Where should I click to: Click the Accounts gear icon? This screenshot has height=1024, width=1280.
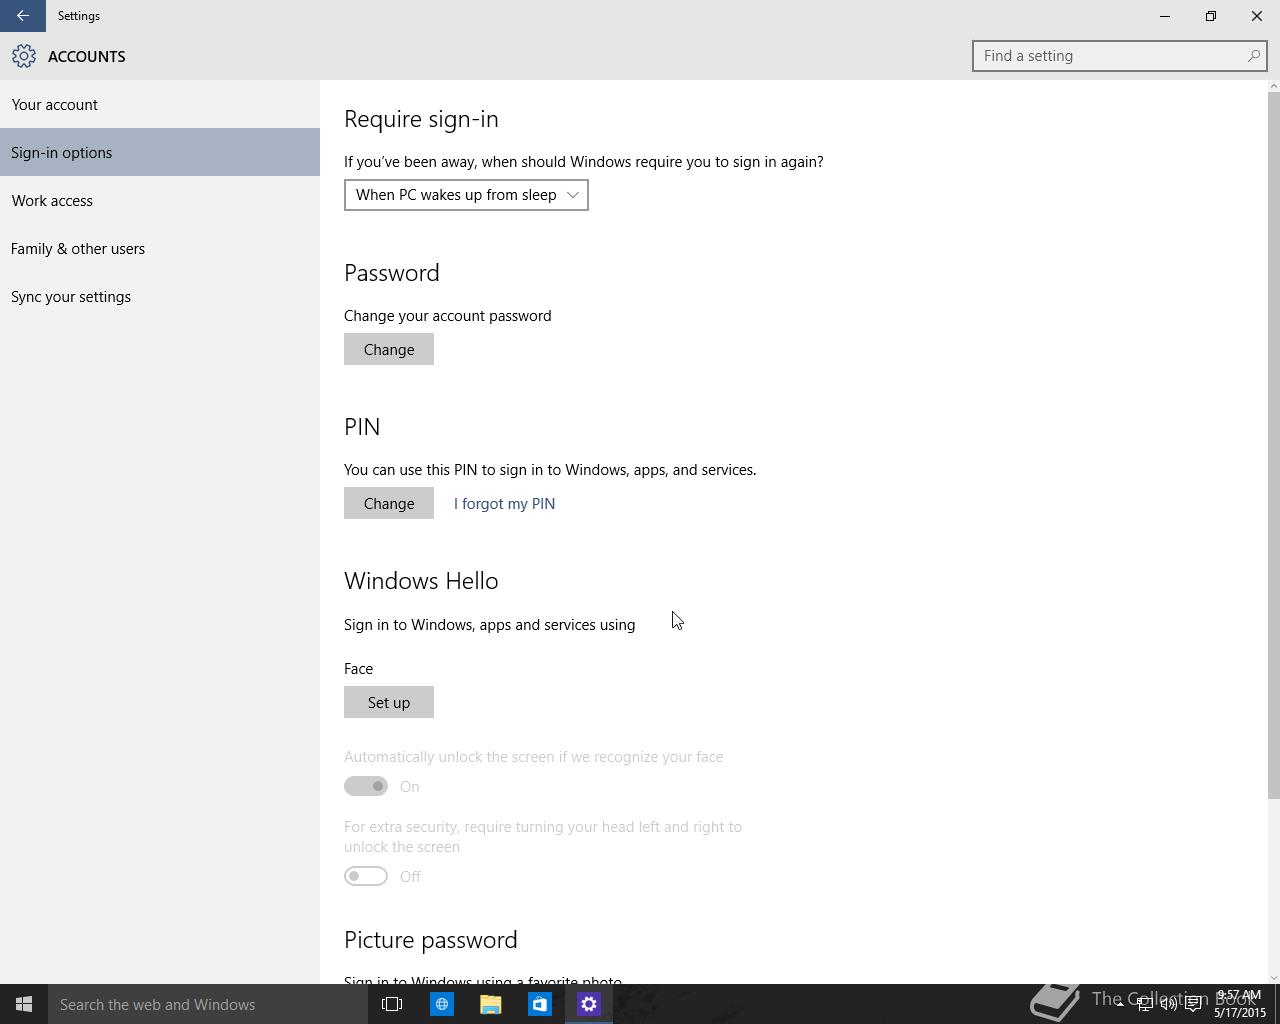click(24, 56)
